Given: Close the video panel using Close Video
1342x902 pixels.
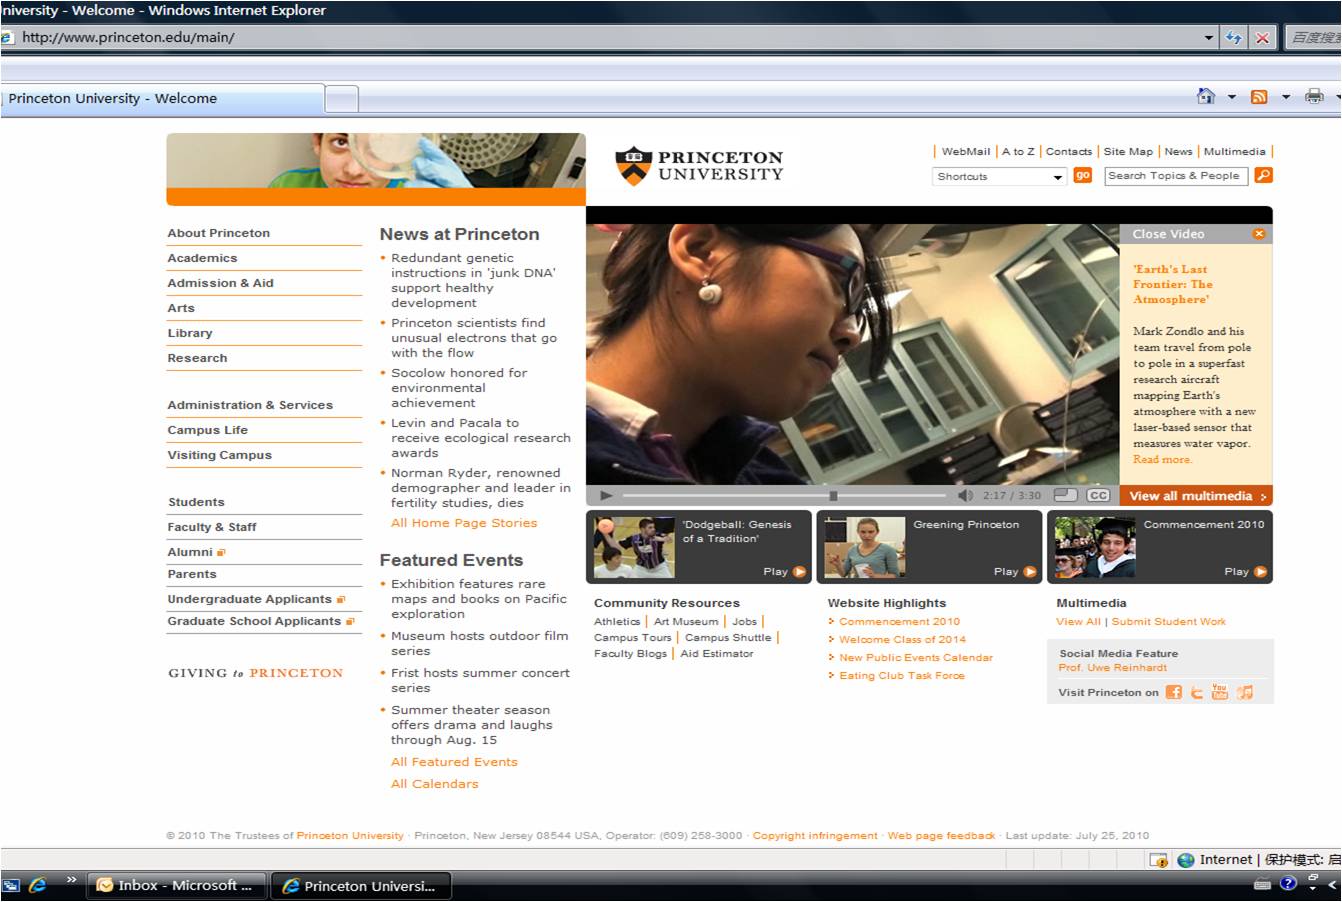Looking at the screenshot, I should 1259,234.
